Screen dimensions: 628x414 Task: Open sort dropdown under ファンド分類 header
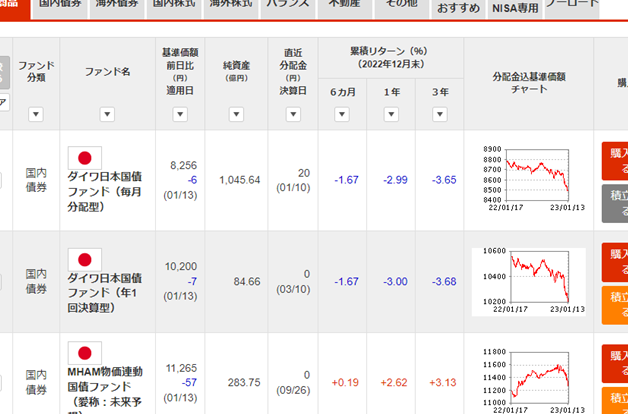(36, 115)
